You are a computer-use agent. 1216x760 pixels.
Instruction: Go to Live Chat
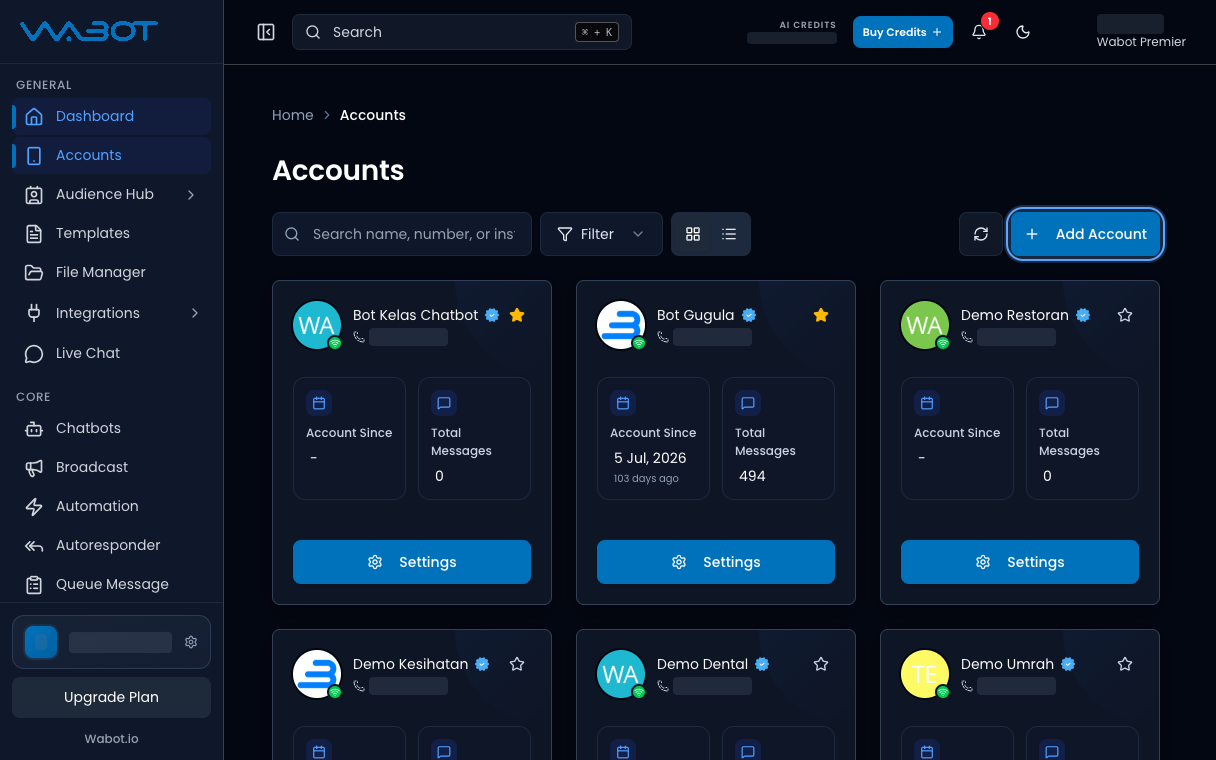click(x=111, y=353)
